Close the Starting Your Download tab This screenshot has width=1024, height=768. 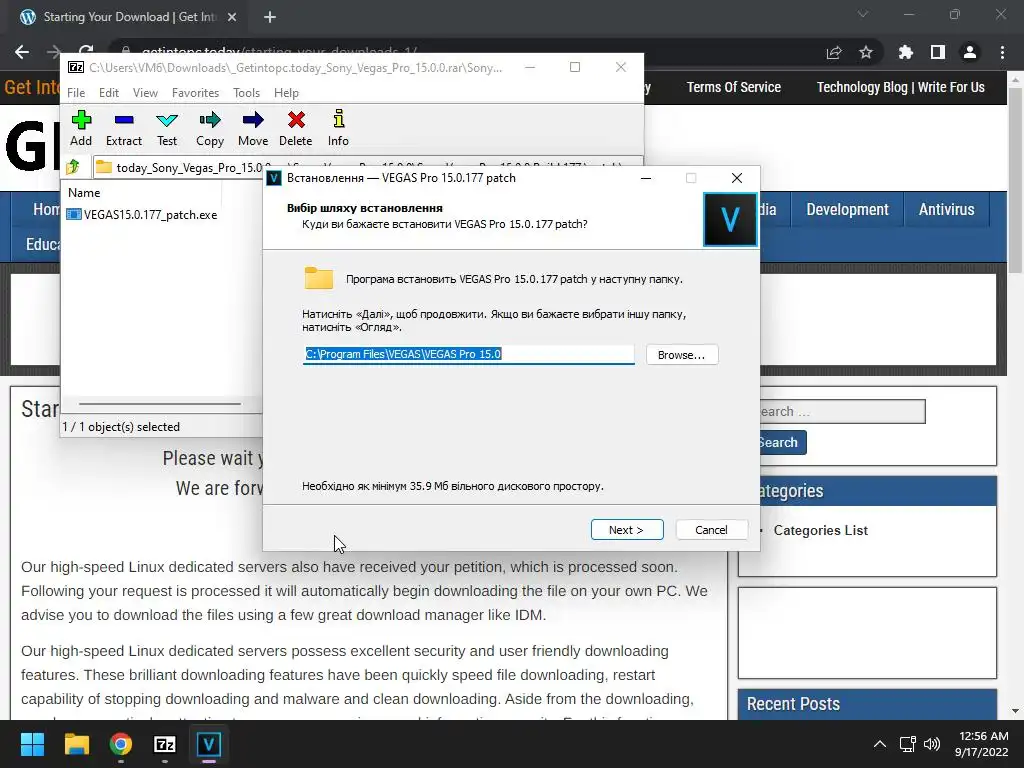click(232, 17)
